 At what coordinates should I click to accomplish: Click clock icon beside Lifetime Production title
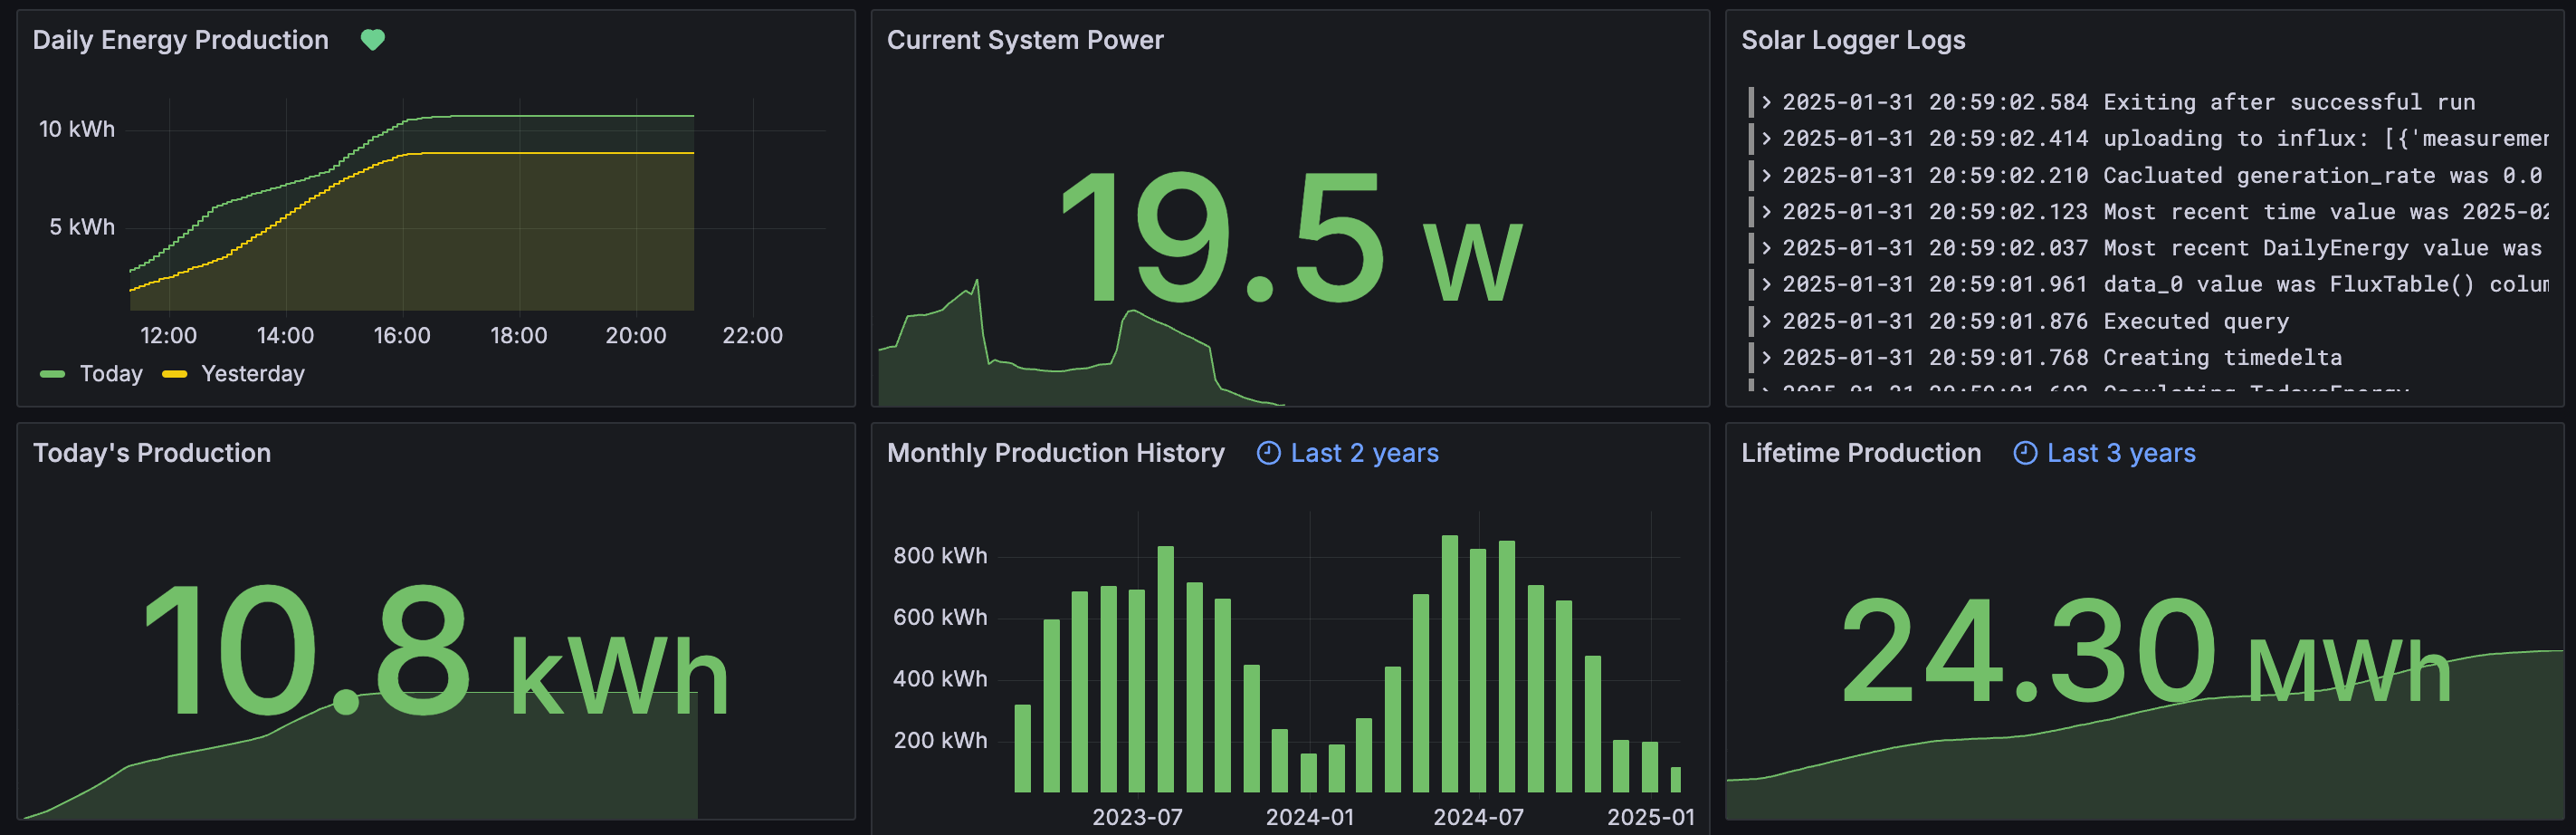click(2024, 453)
